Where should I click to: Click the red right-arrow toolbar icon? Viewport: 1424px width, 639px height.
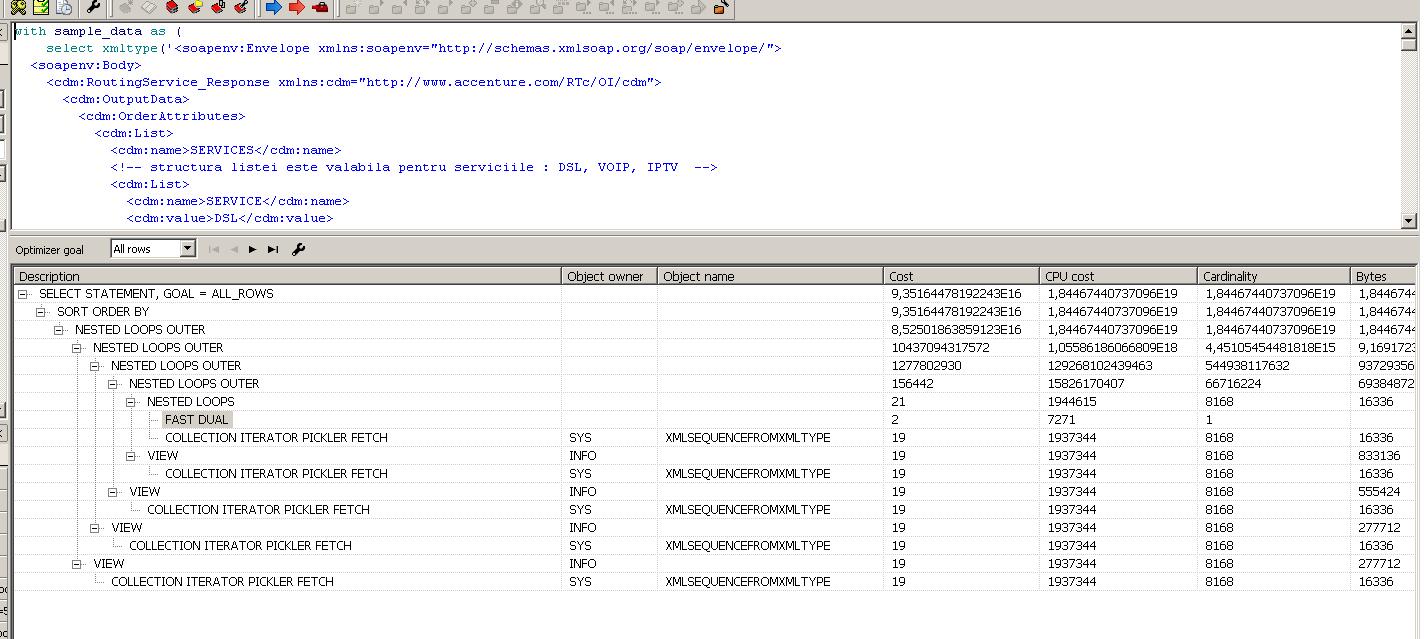click(297, 7)
